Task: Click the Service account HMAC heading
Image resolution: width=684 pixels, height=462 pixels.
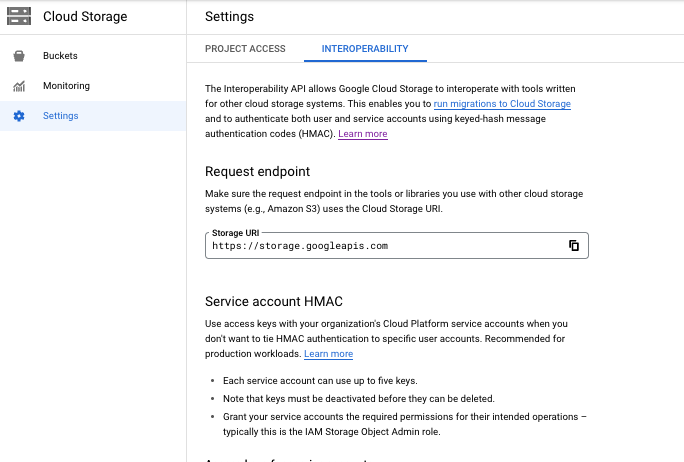Action: coord(274,301)
